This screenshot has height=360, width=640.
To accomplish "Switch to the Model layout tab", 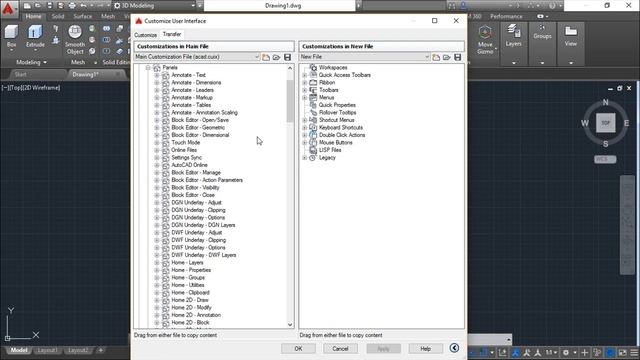I will point(19,350).
